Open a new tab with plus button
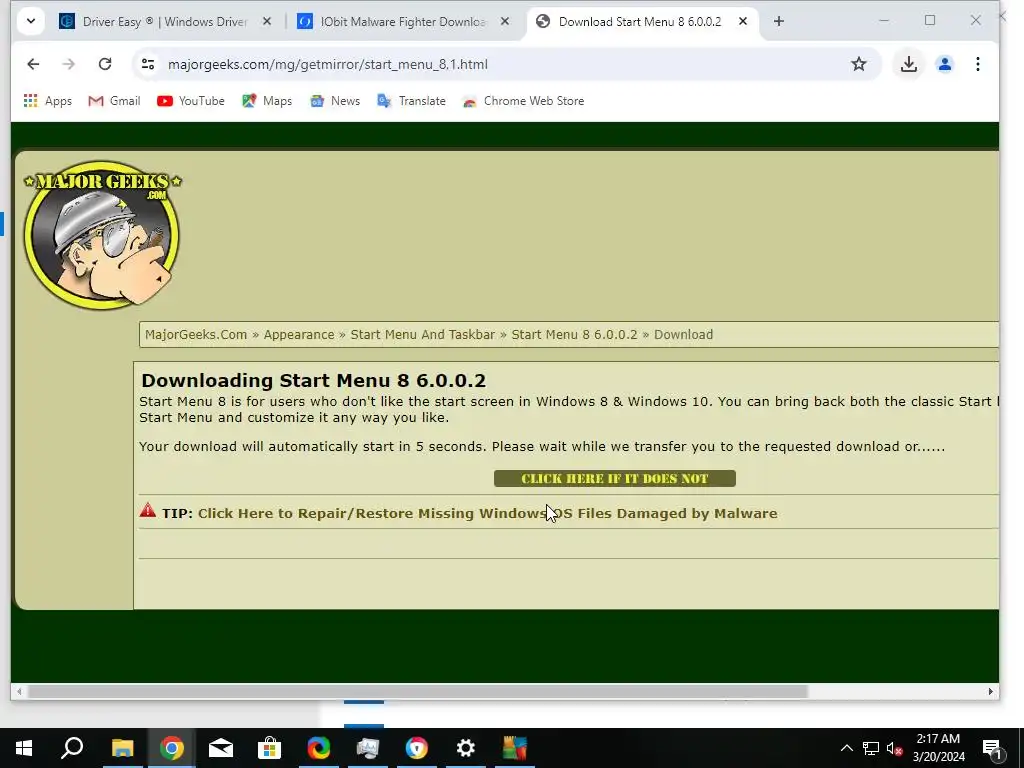Viewport: 1024px width, 768px height. tap(778, 22)
